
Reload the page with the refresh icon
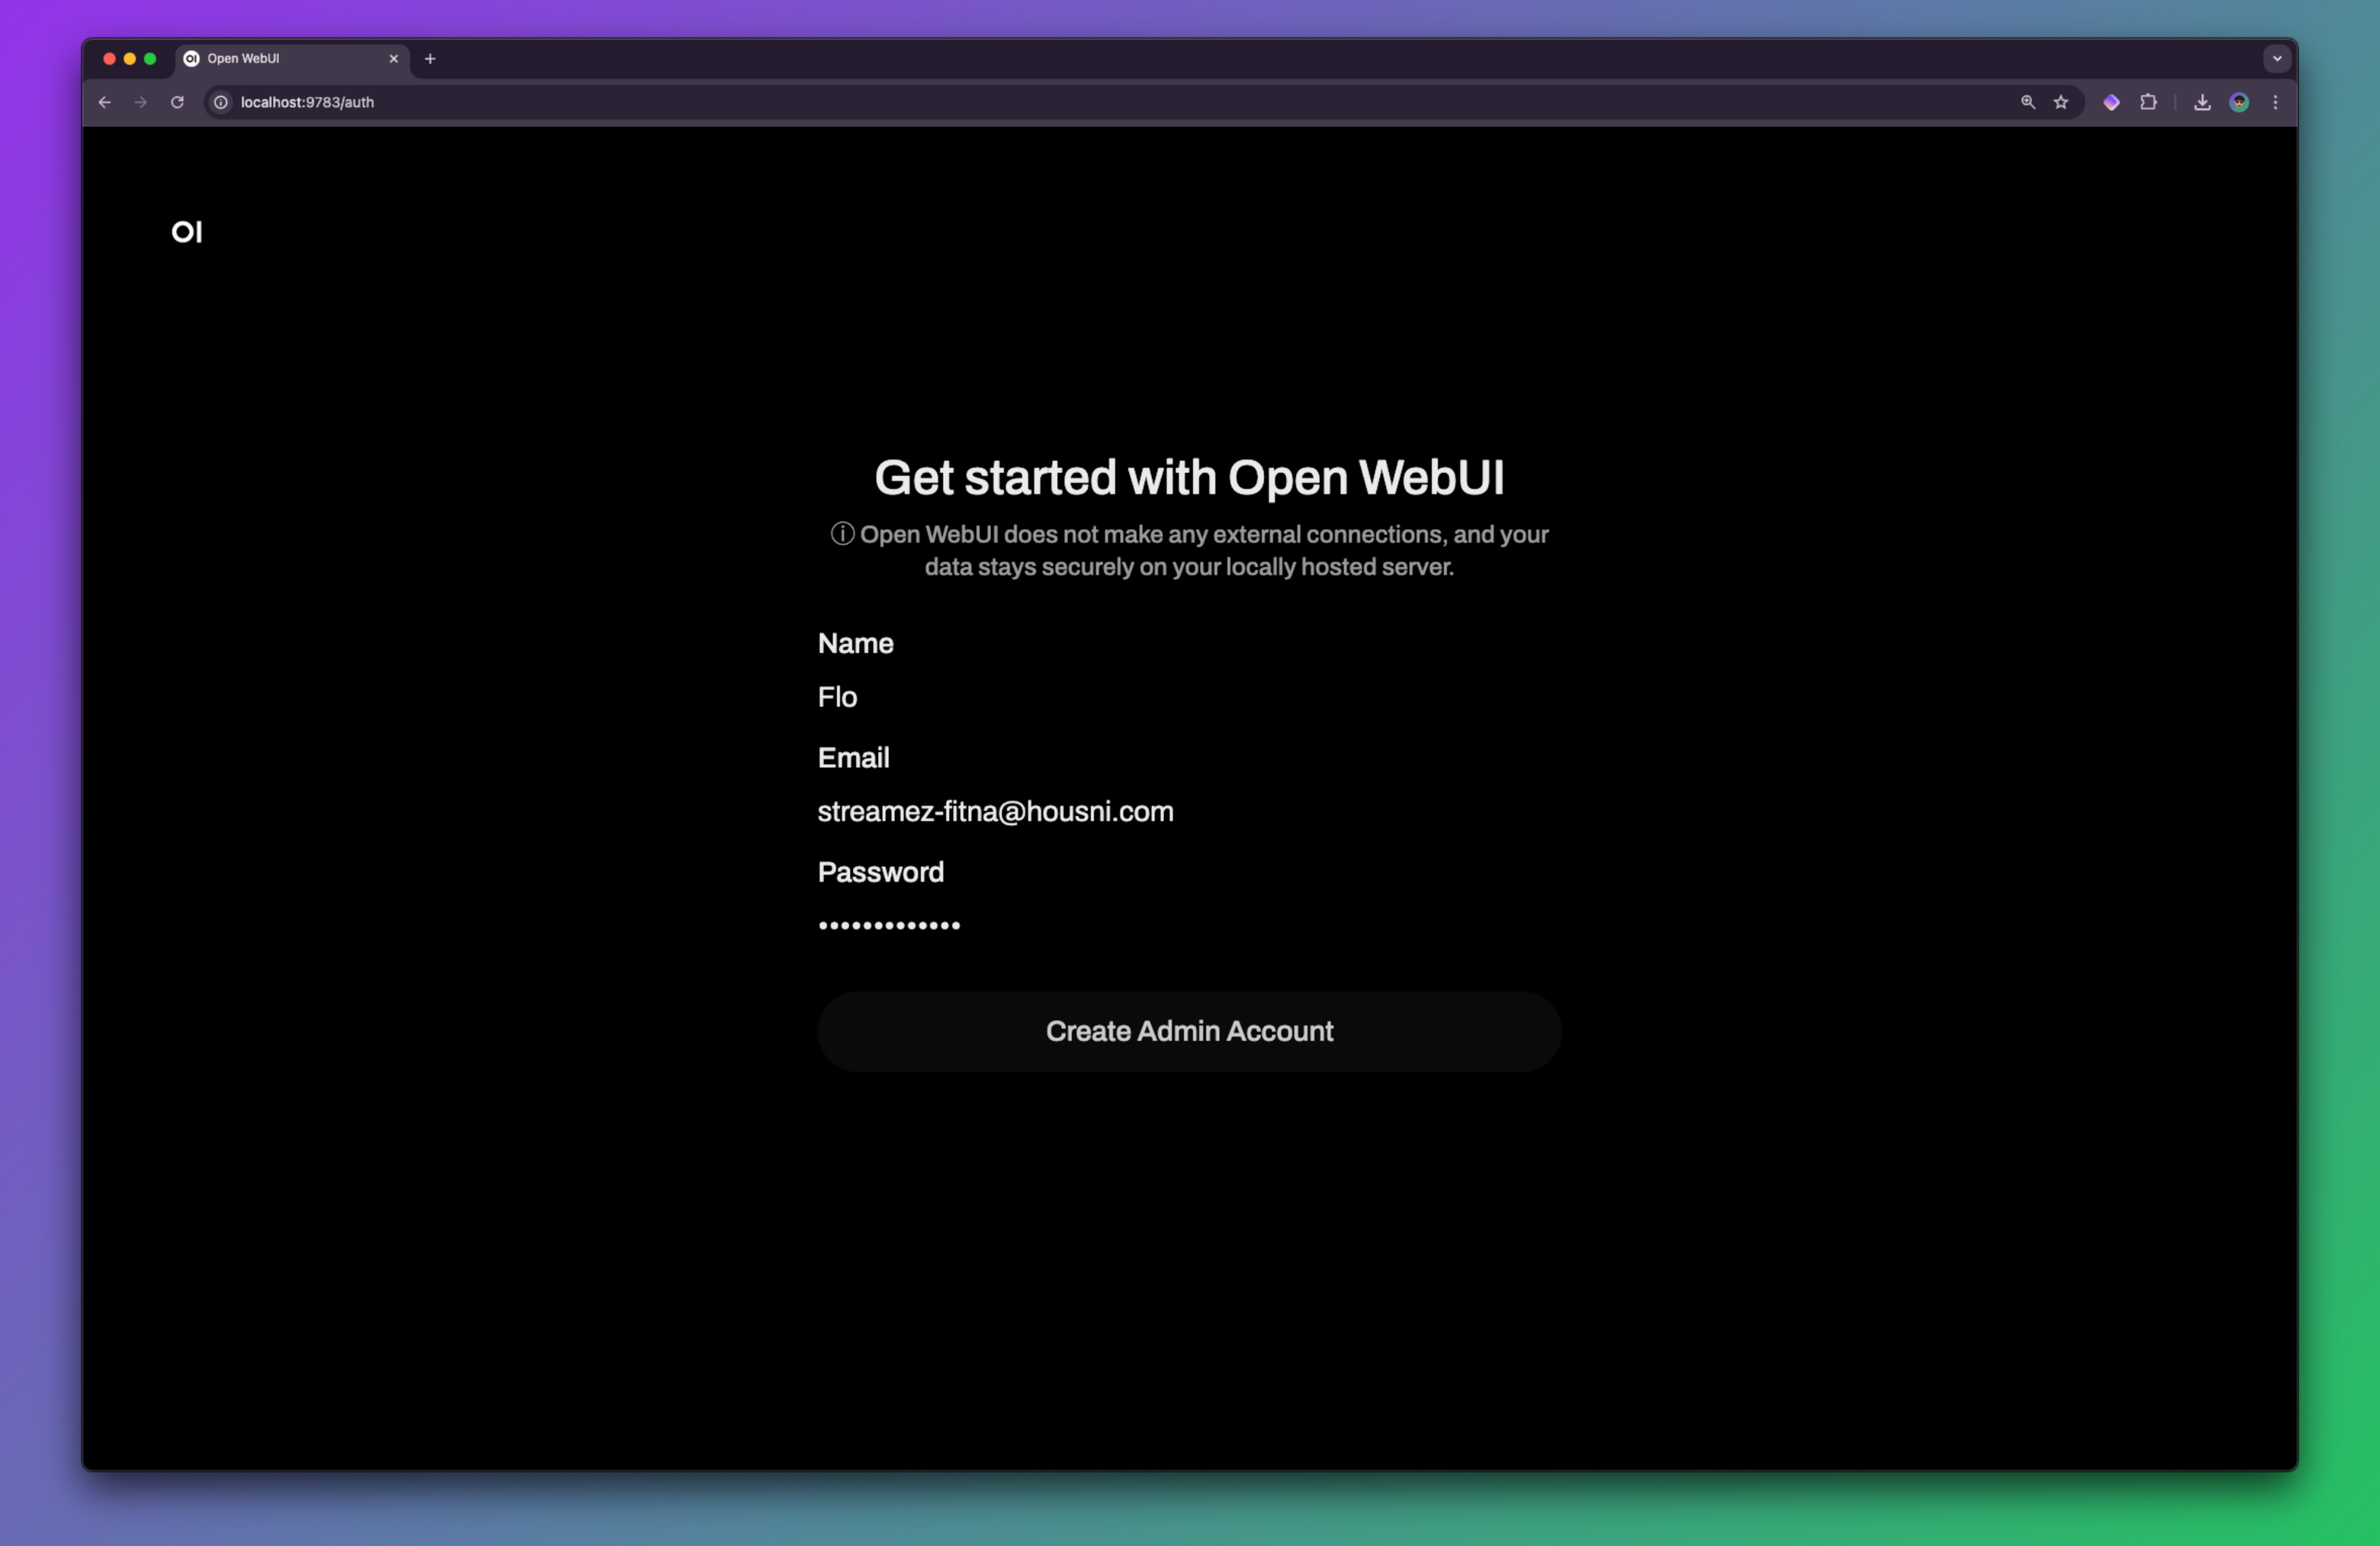tap(177, 102)
